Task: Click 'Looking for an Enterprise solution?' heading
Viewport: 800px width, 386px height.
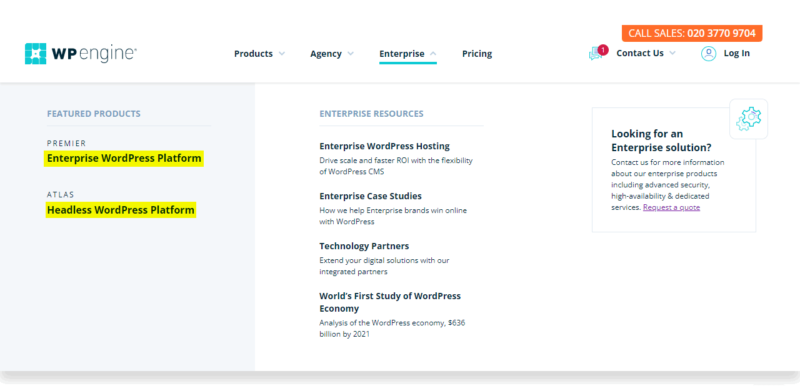Action: pos(661,141)
